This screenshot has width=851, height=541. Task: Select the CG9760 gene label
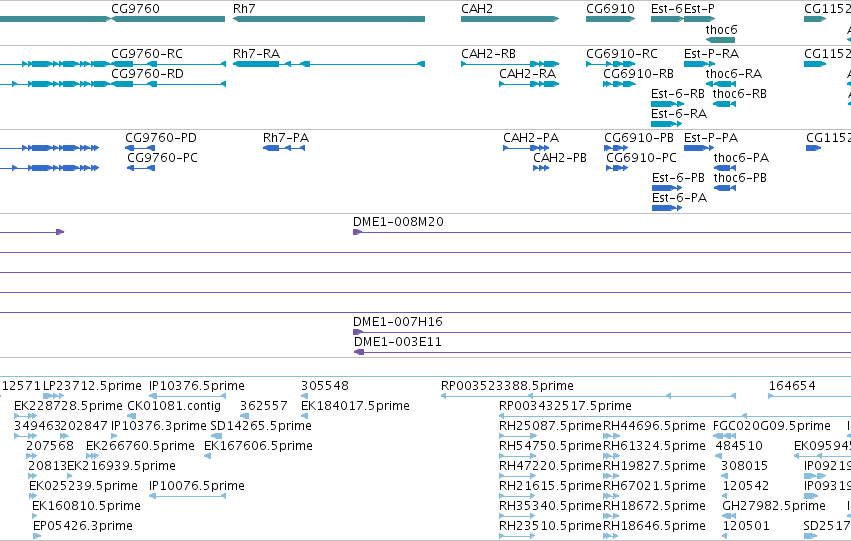point(135,9)
